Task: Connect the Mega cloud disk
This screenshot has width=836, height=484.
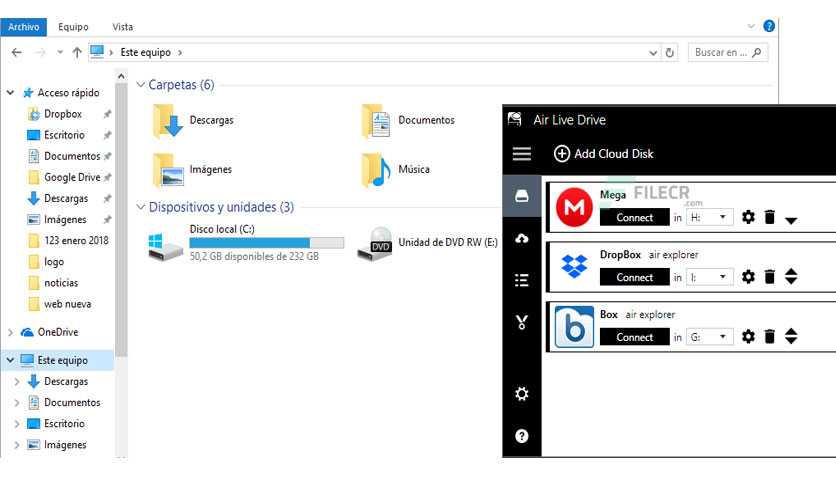Action: coord(634,217)
